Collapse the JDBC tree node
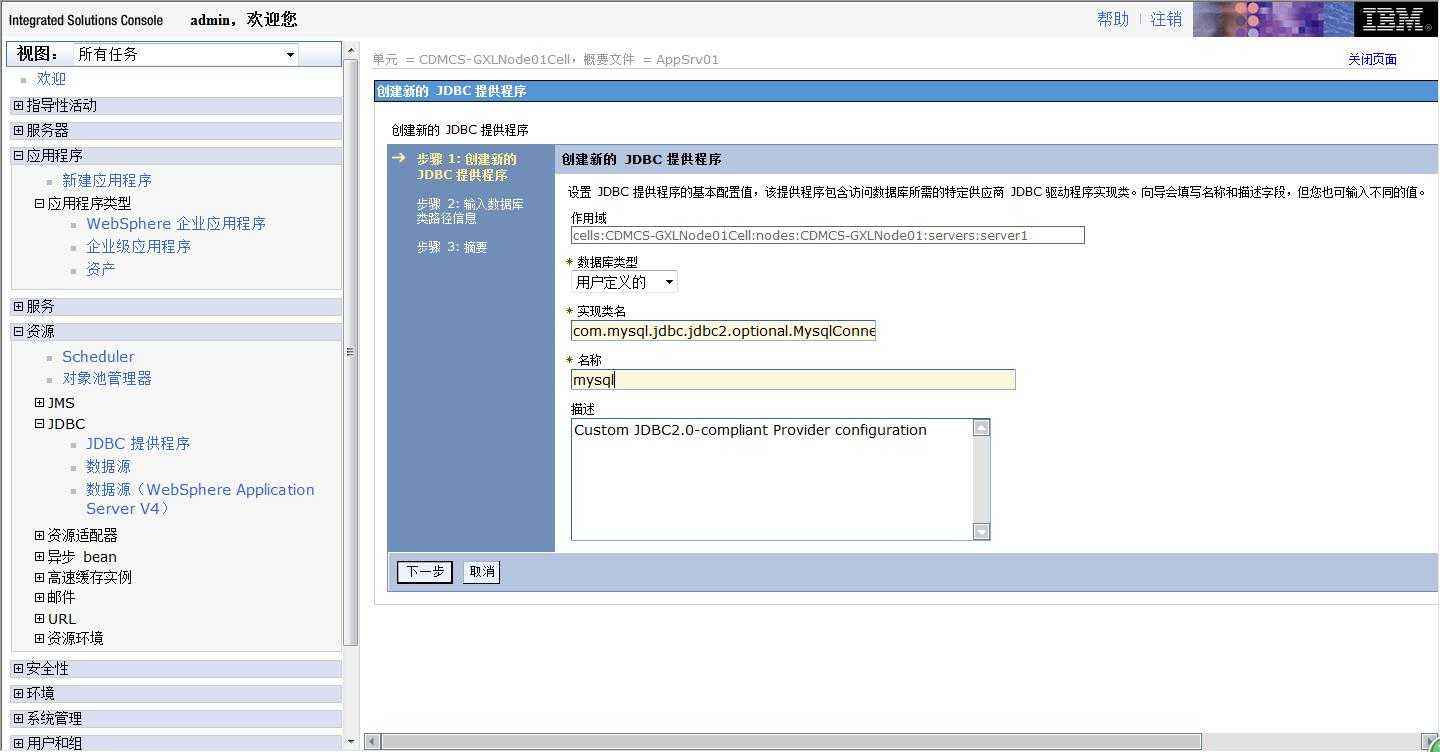 [x=40, y=424]
